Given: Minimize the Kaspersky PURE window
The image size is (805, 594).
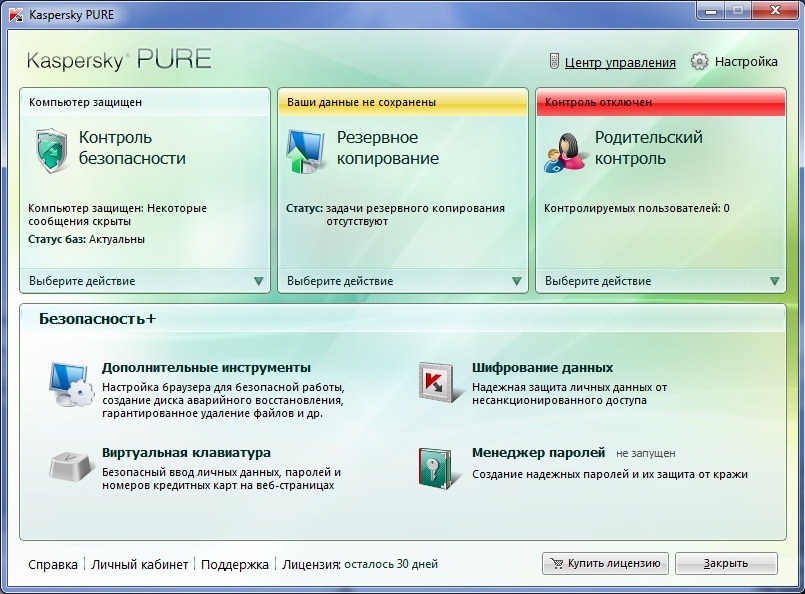Looking at the screenshot, I should [x=711, y=10].
